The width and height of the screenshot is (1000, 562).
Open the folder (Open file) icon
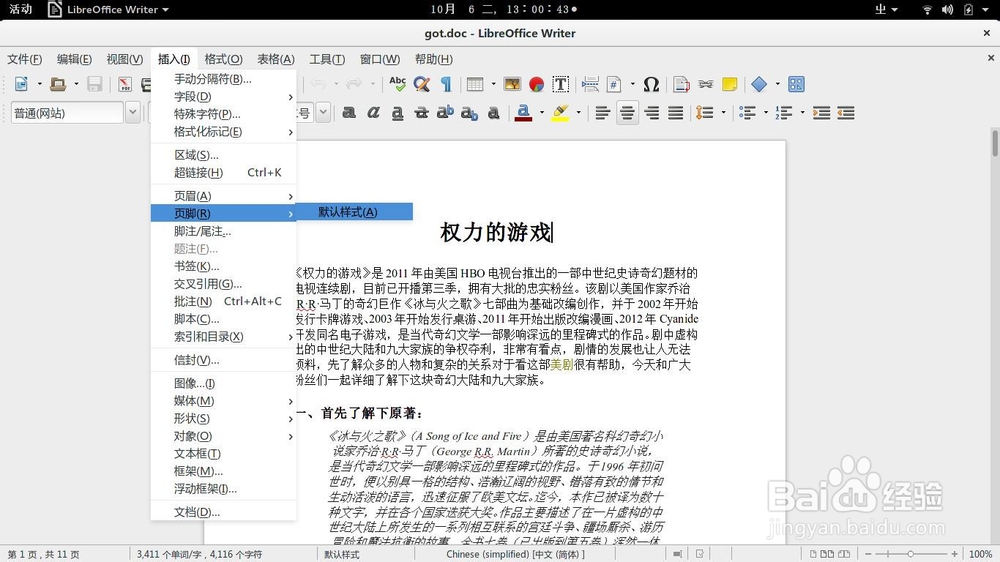58,84
